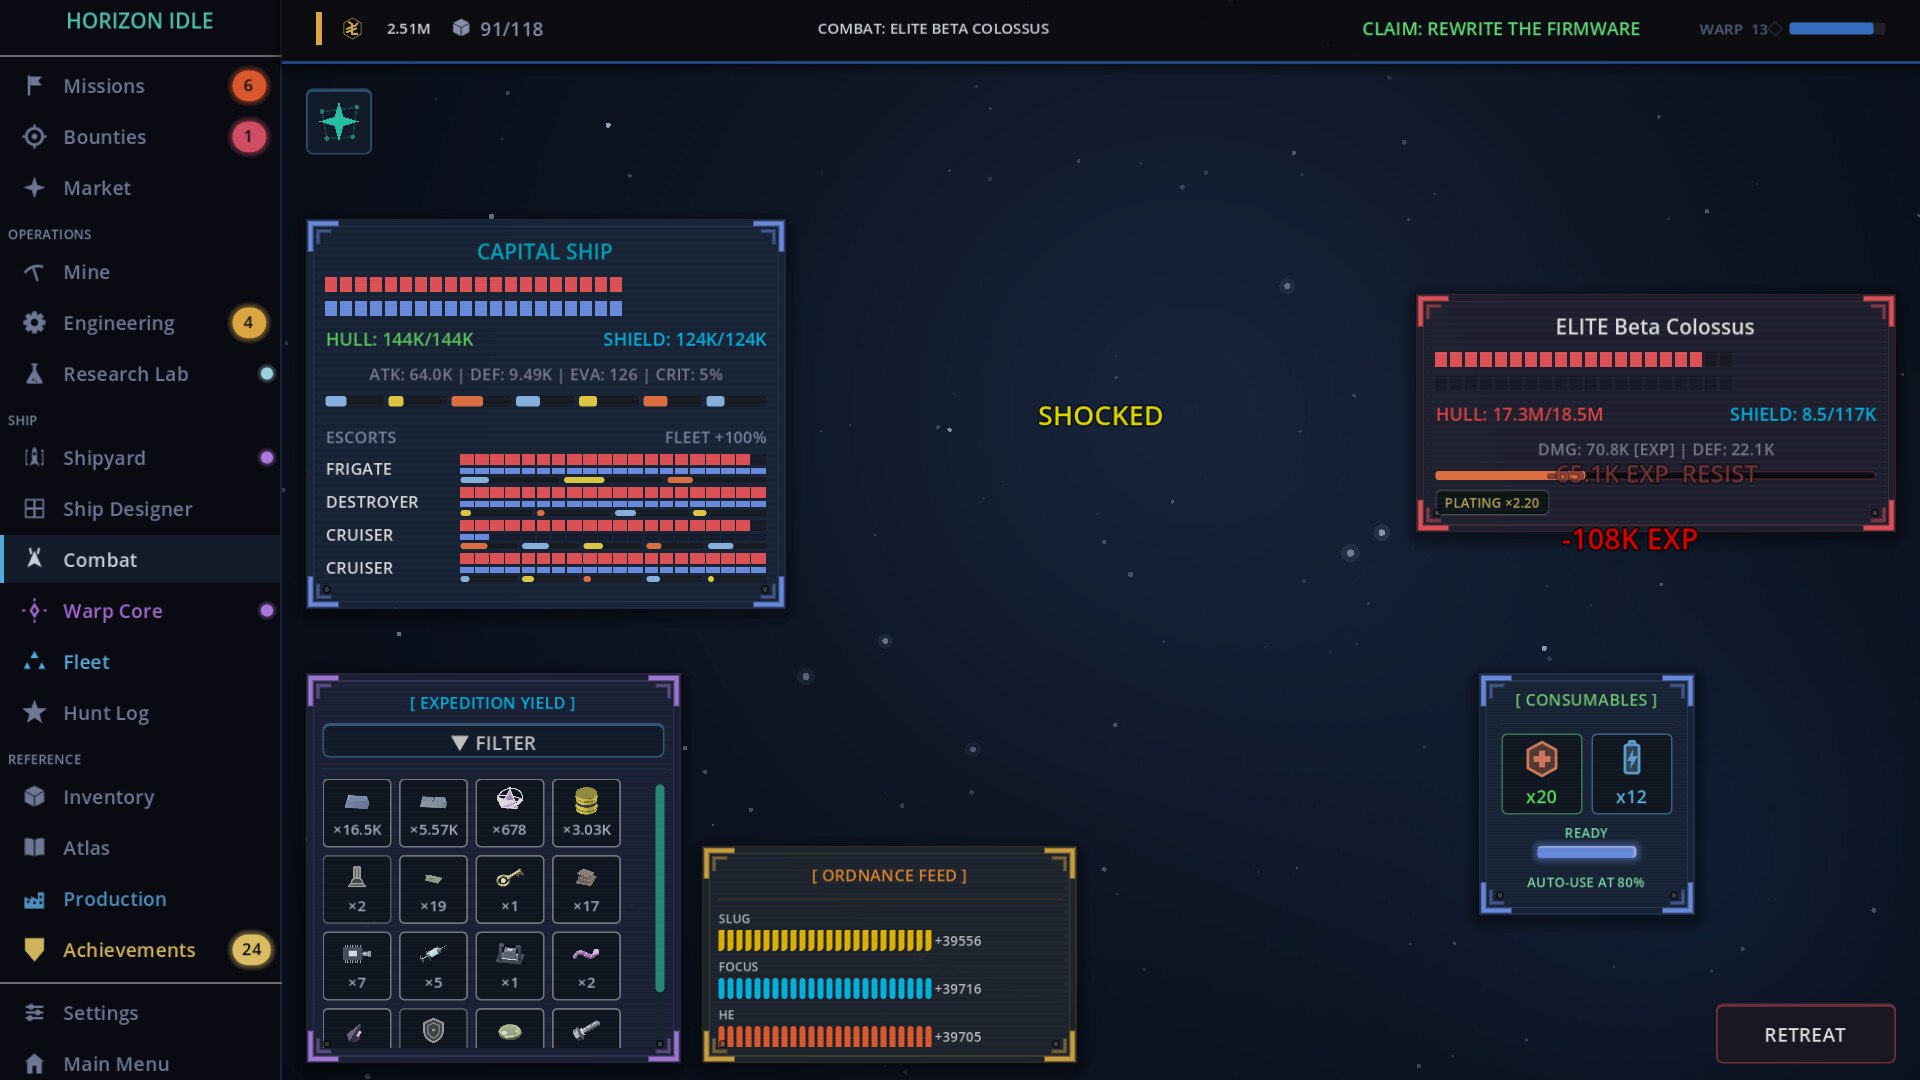
Task: Select the ×678 crystal item
Action: (x=510, y=813)
